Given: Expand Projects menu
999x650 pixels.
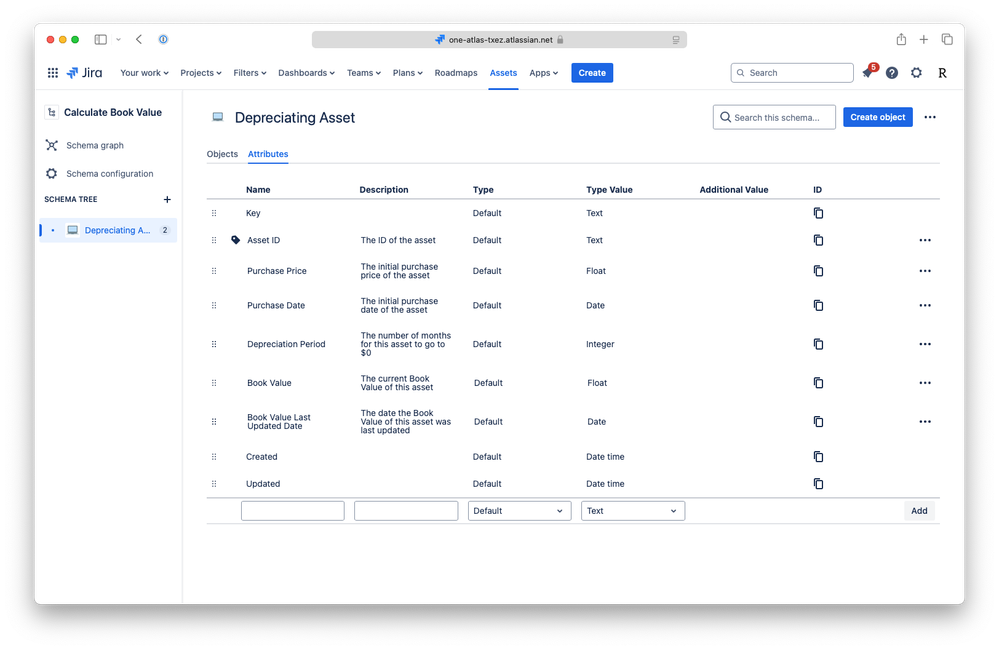Looking at the screenshot, I should (x=201, y=73).
